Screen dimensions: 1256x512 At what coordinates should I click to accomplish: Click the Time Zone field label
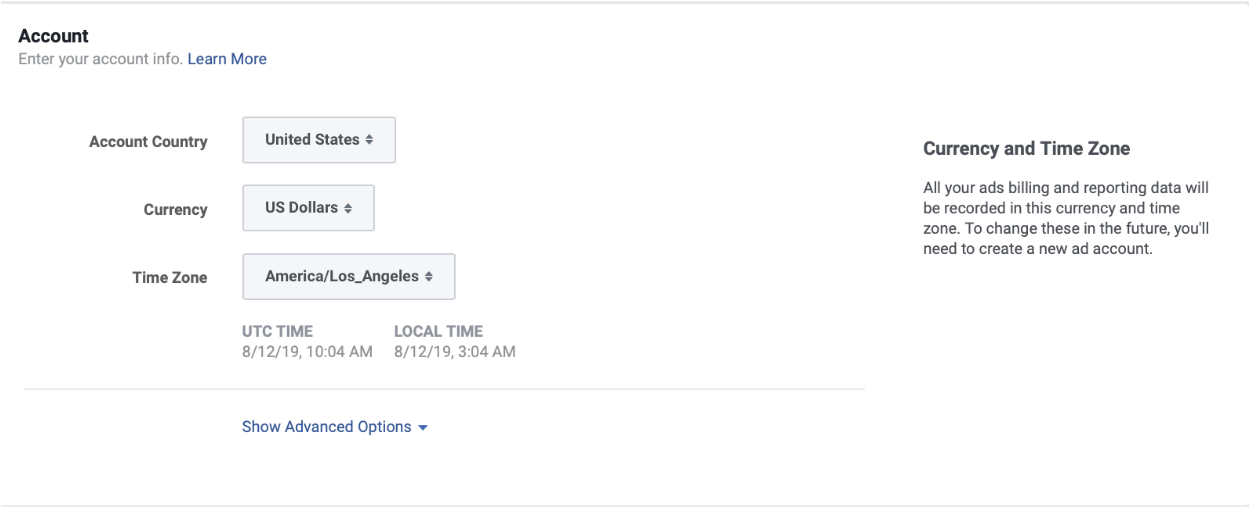(169, 278)
